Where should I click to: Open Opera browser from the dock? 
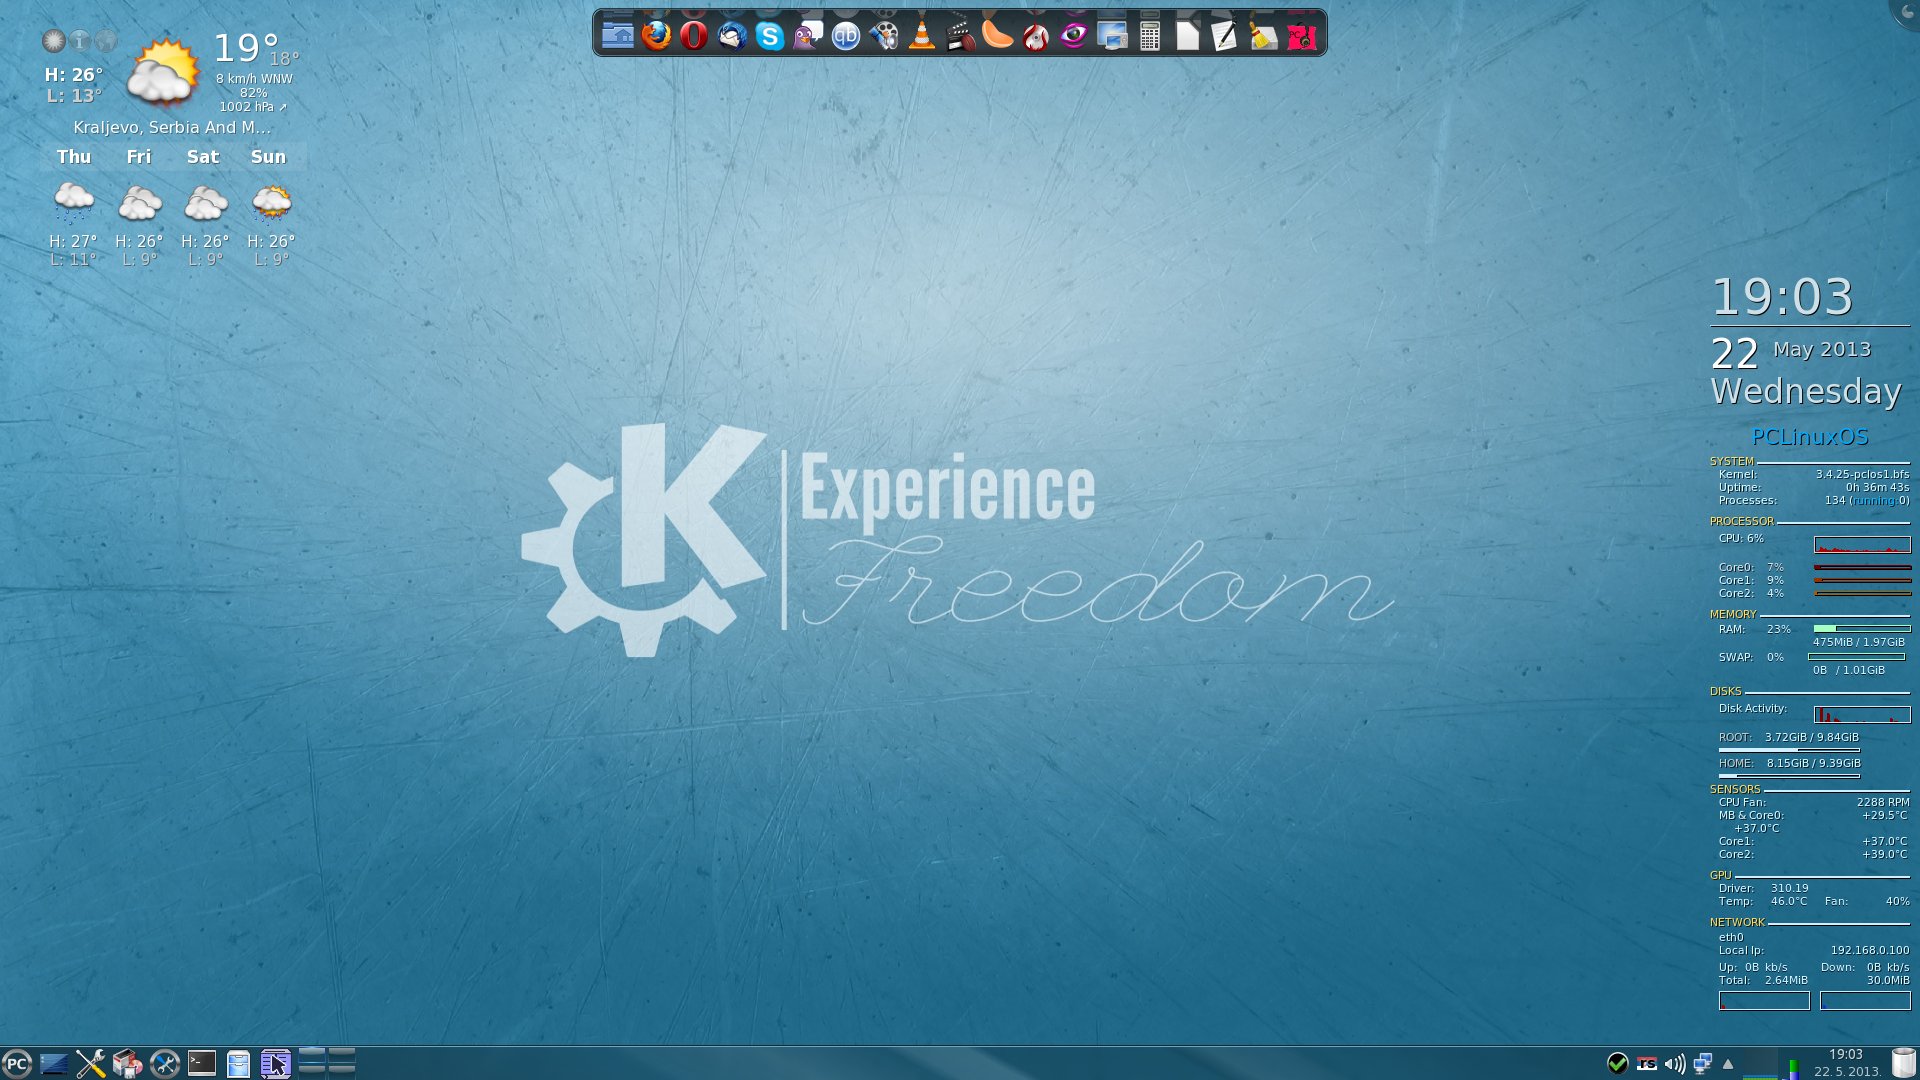pyautogui.click(x=694, y=36)
